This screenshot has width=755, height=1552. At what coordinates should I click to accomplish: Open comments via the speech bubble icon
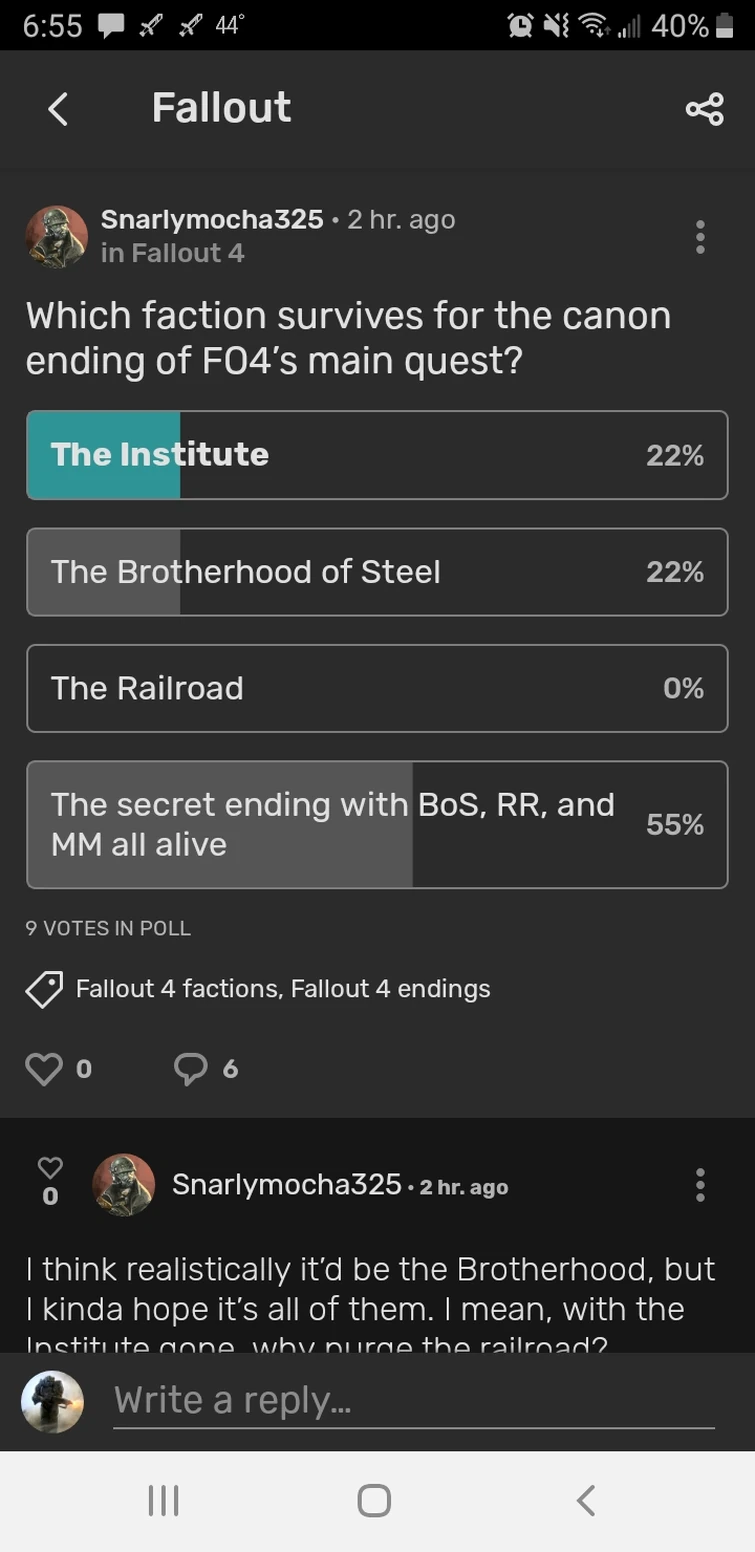coord(190,1069)
